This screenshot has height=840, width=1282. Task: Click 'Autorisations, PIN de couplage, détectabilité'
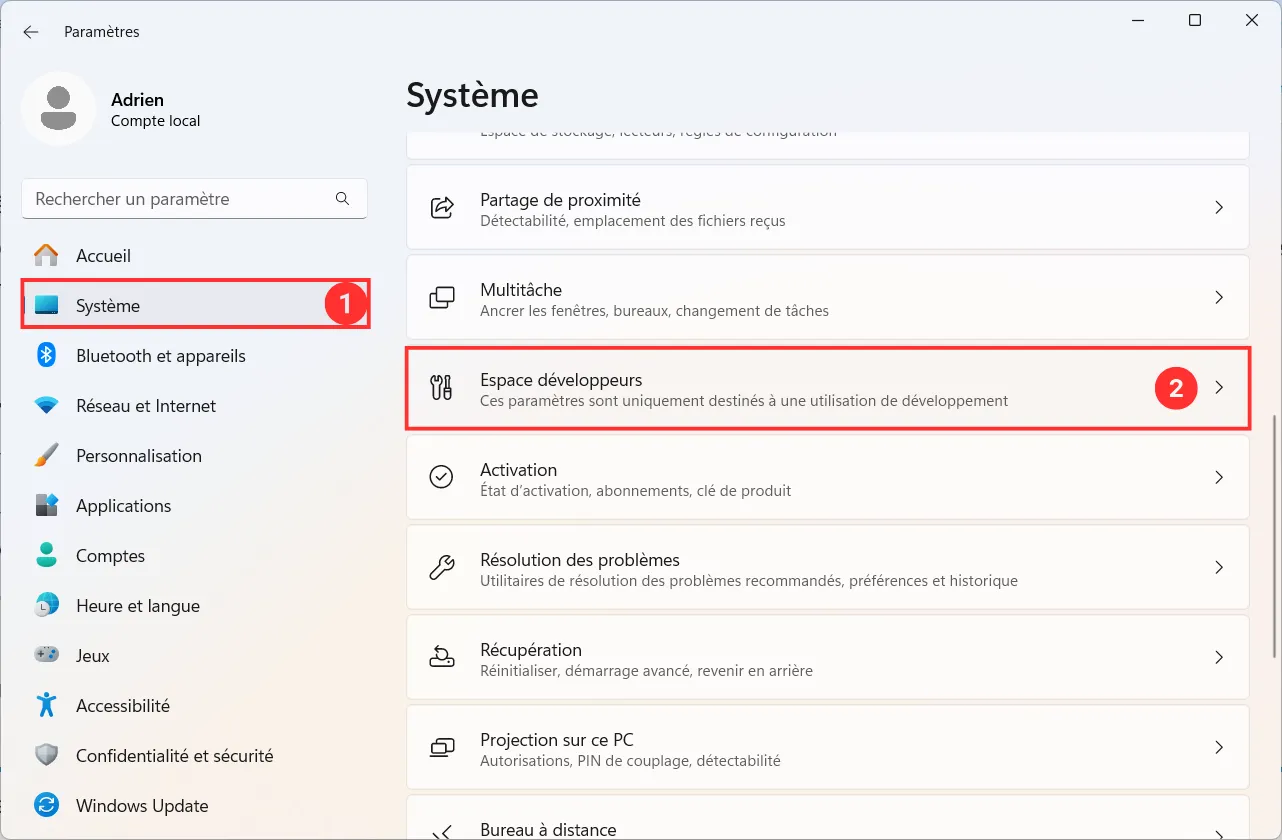pos(630,761)
